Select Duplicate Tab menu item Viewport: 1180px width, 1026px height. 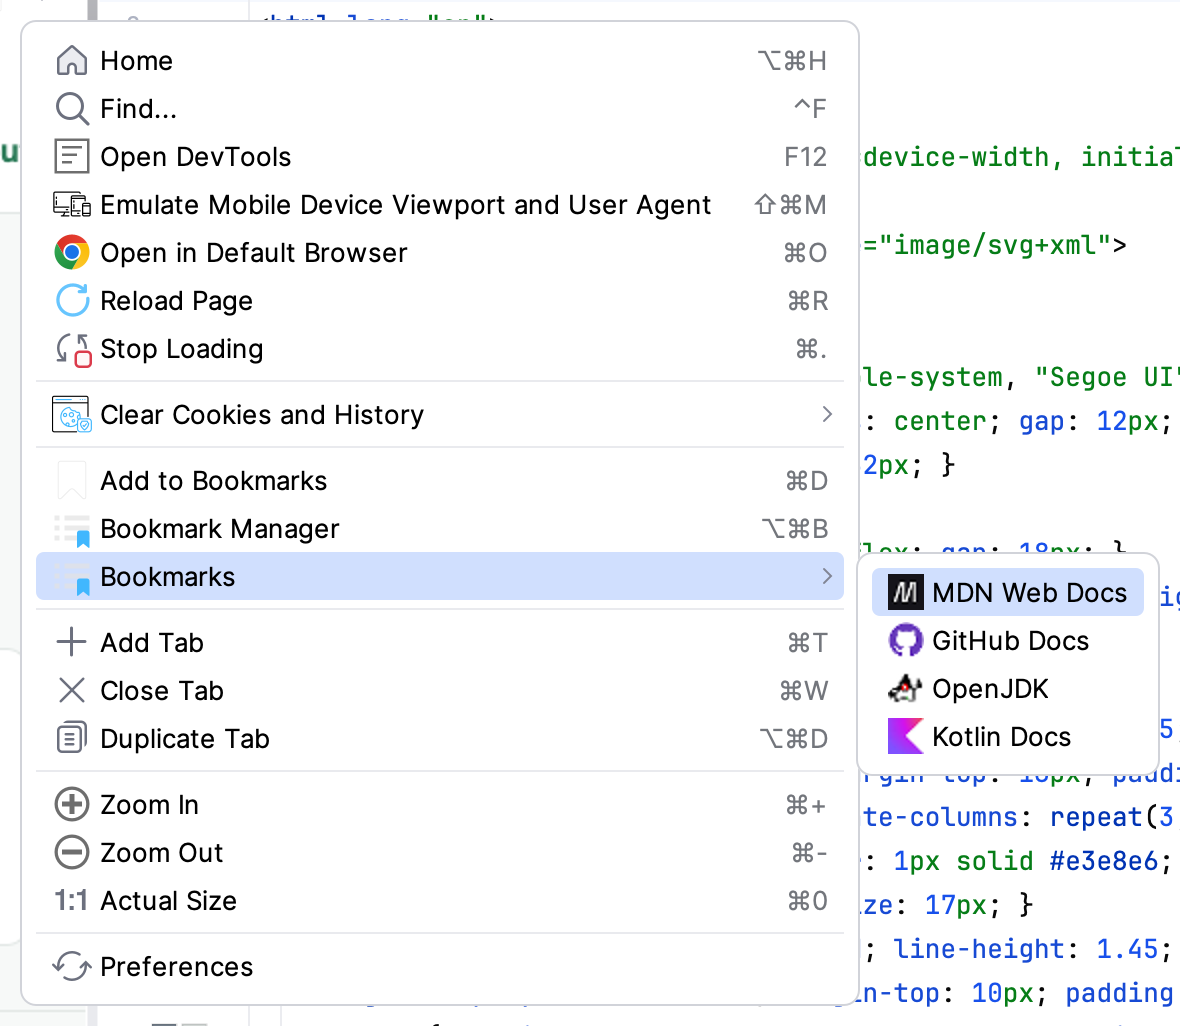[440, 739]
